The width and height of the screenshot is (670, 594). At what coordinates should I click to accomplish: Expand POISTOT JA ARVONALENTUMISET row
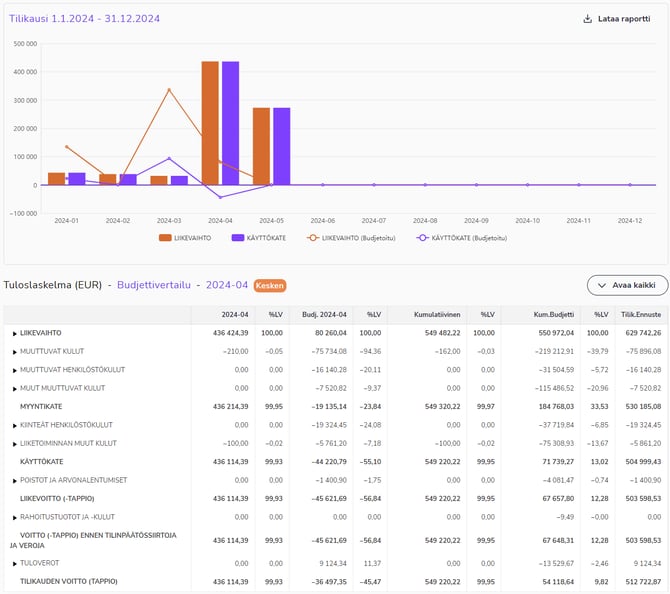14,480
